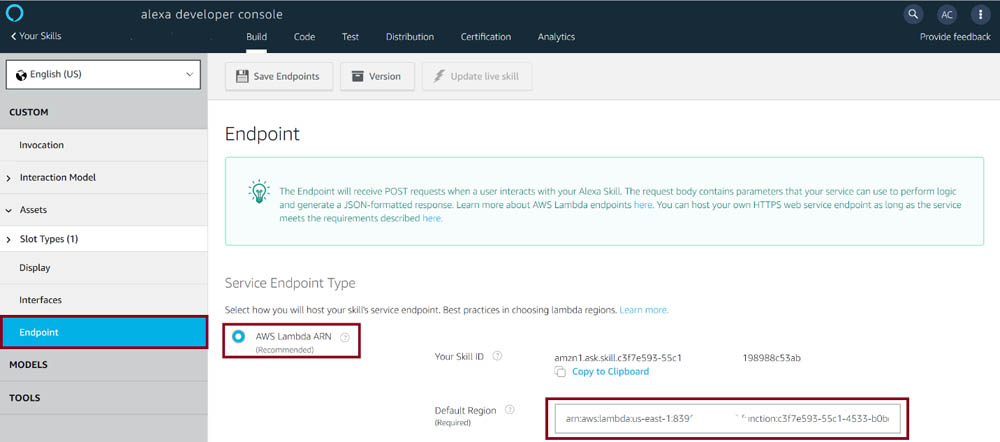Select the AWS Lambda ARN radio button
This screenshot has width=1000, height=442.
tap(239, 336)
